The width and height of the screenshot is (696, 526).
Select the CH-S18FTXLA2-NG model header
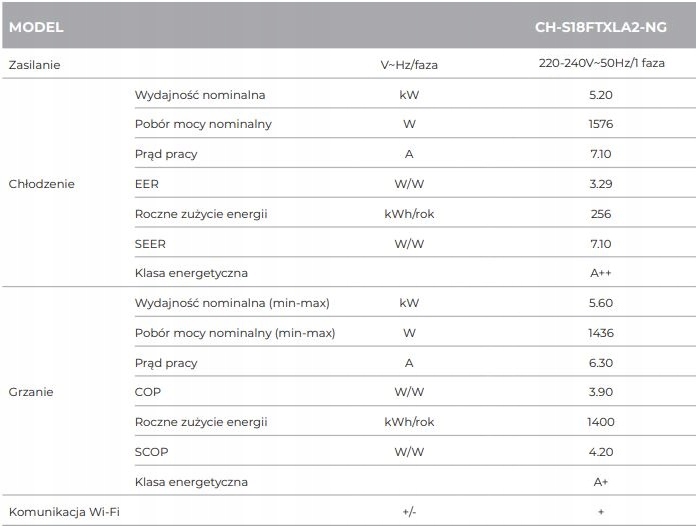[x=601, y=27]
